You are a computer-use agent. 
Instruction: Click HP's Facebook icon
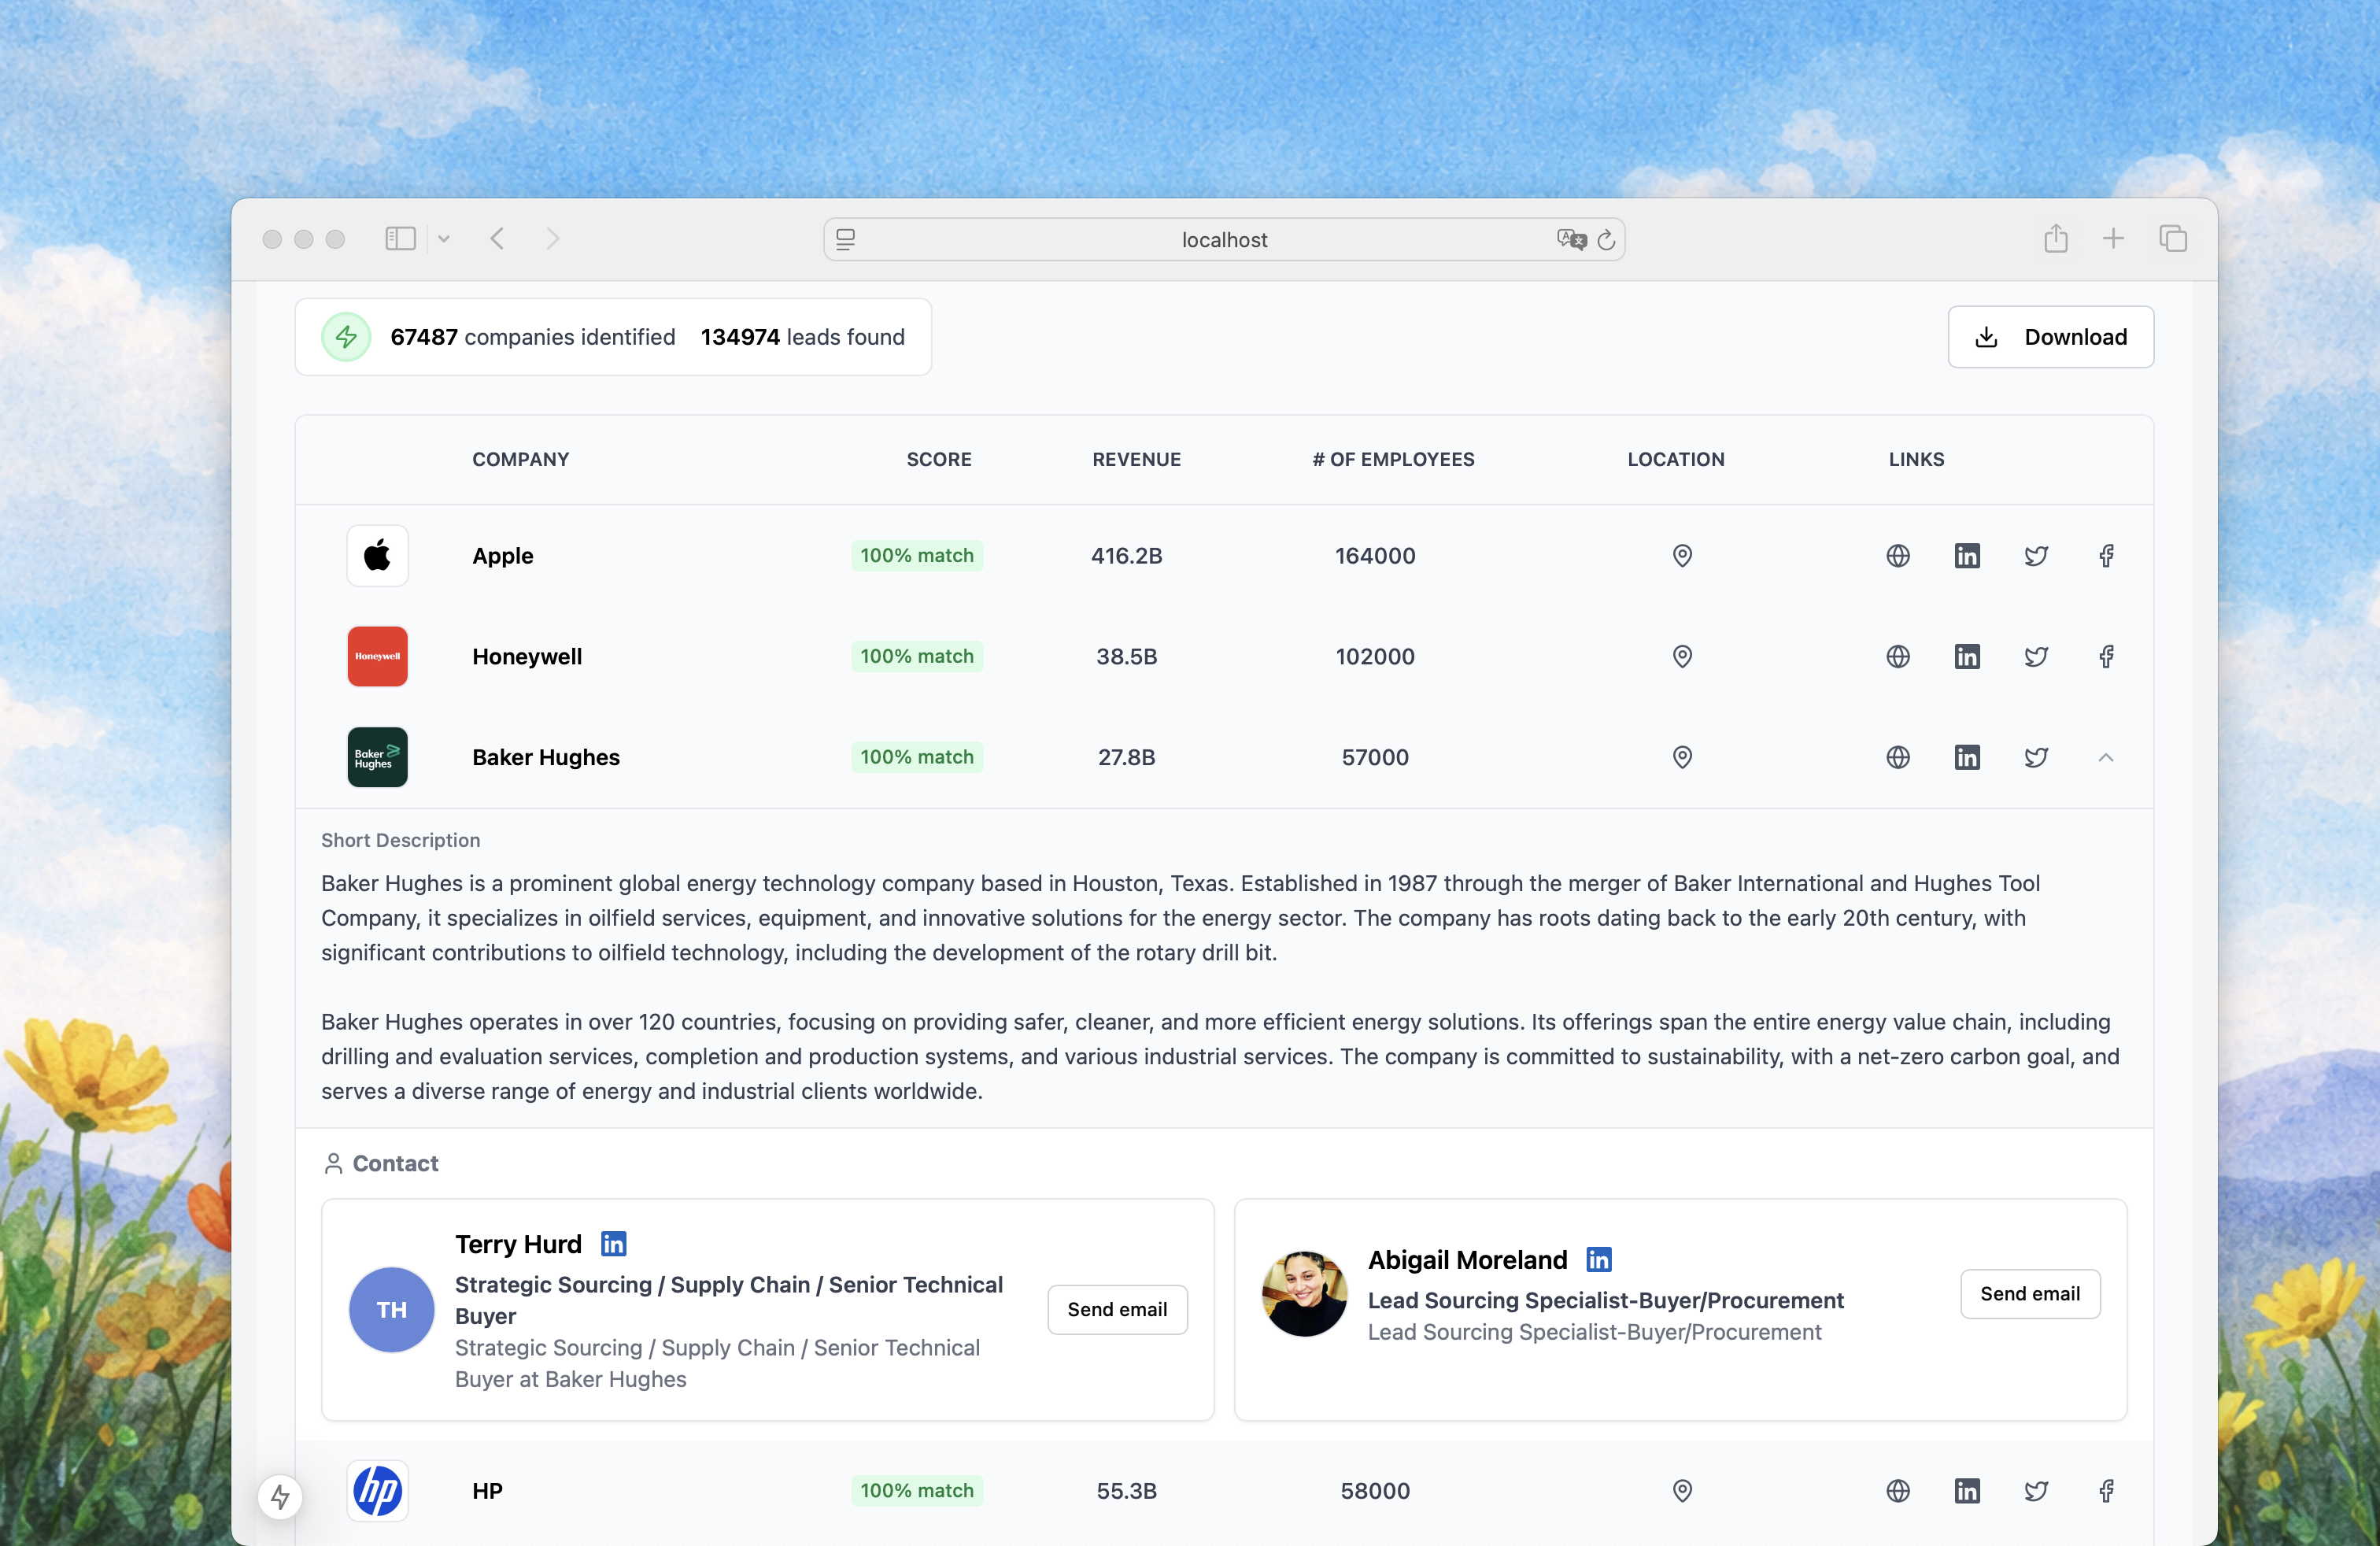(2105, 1491)
